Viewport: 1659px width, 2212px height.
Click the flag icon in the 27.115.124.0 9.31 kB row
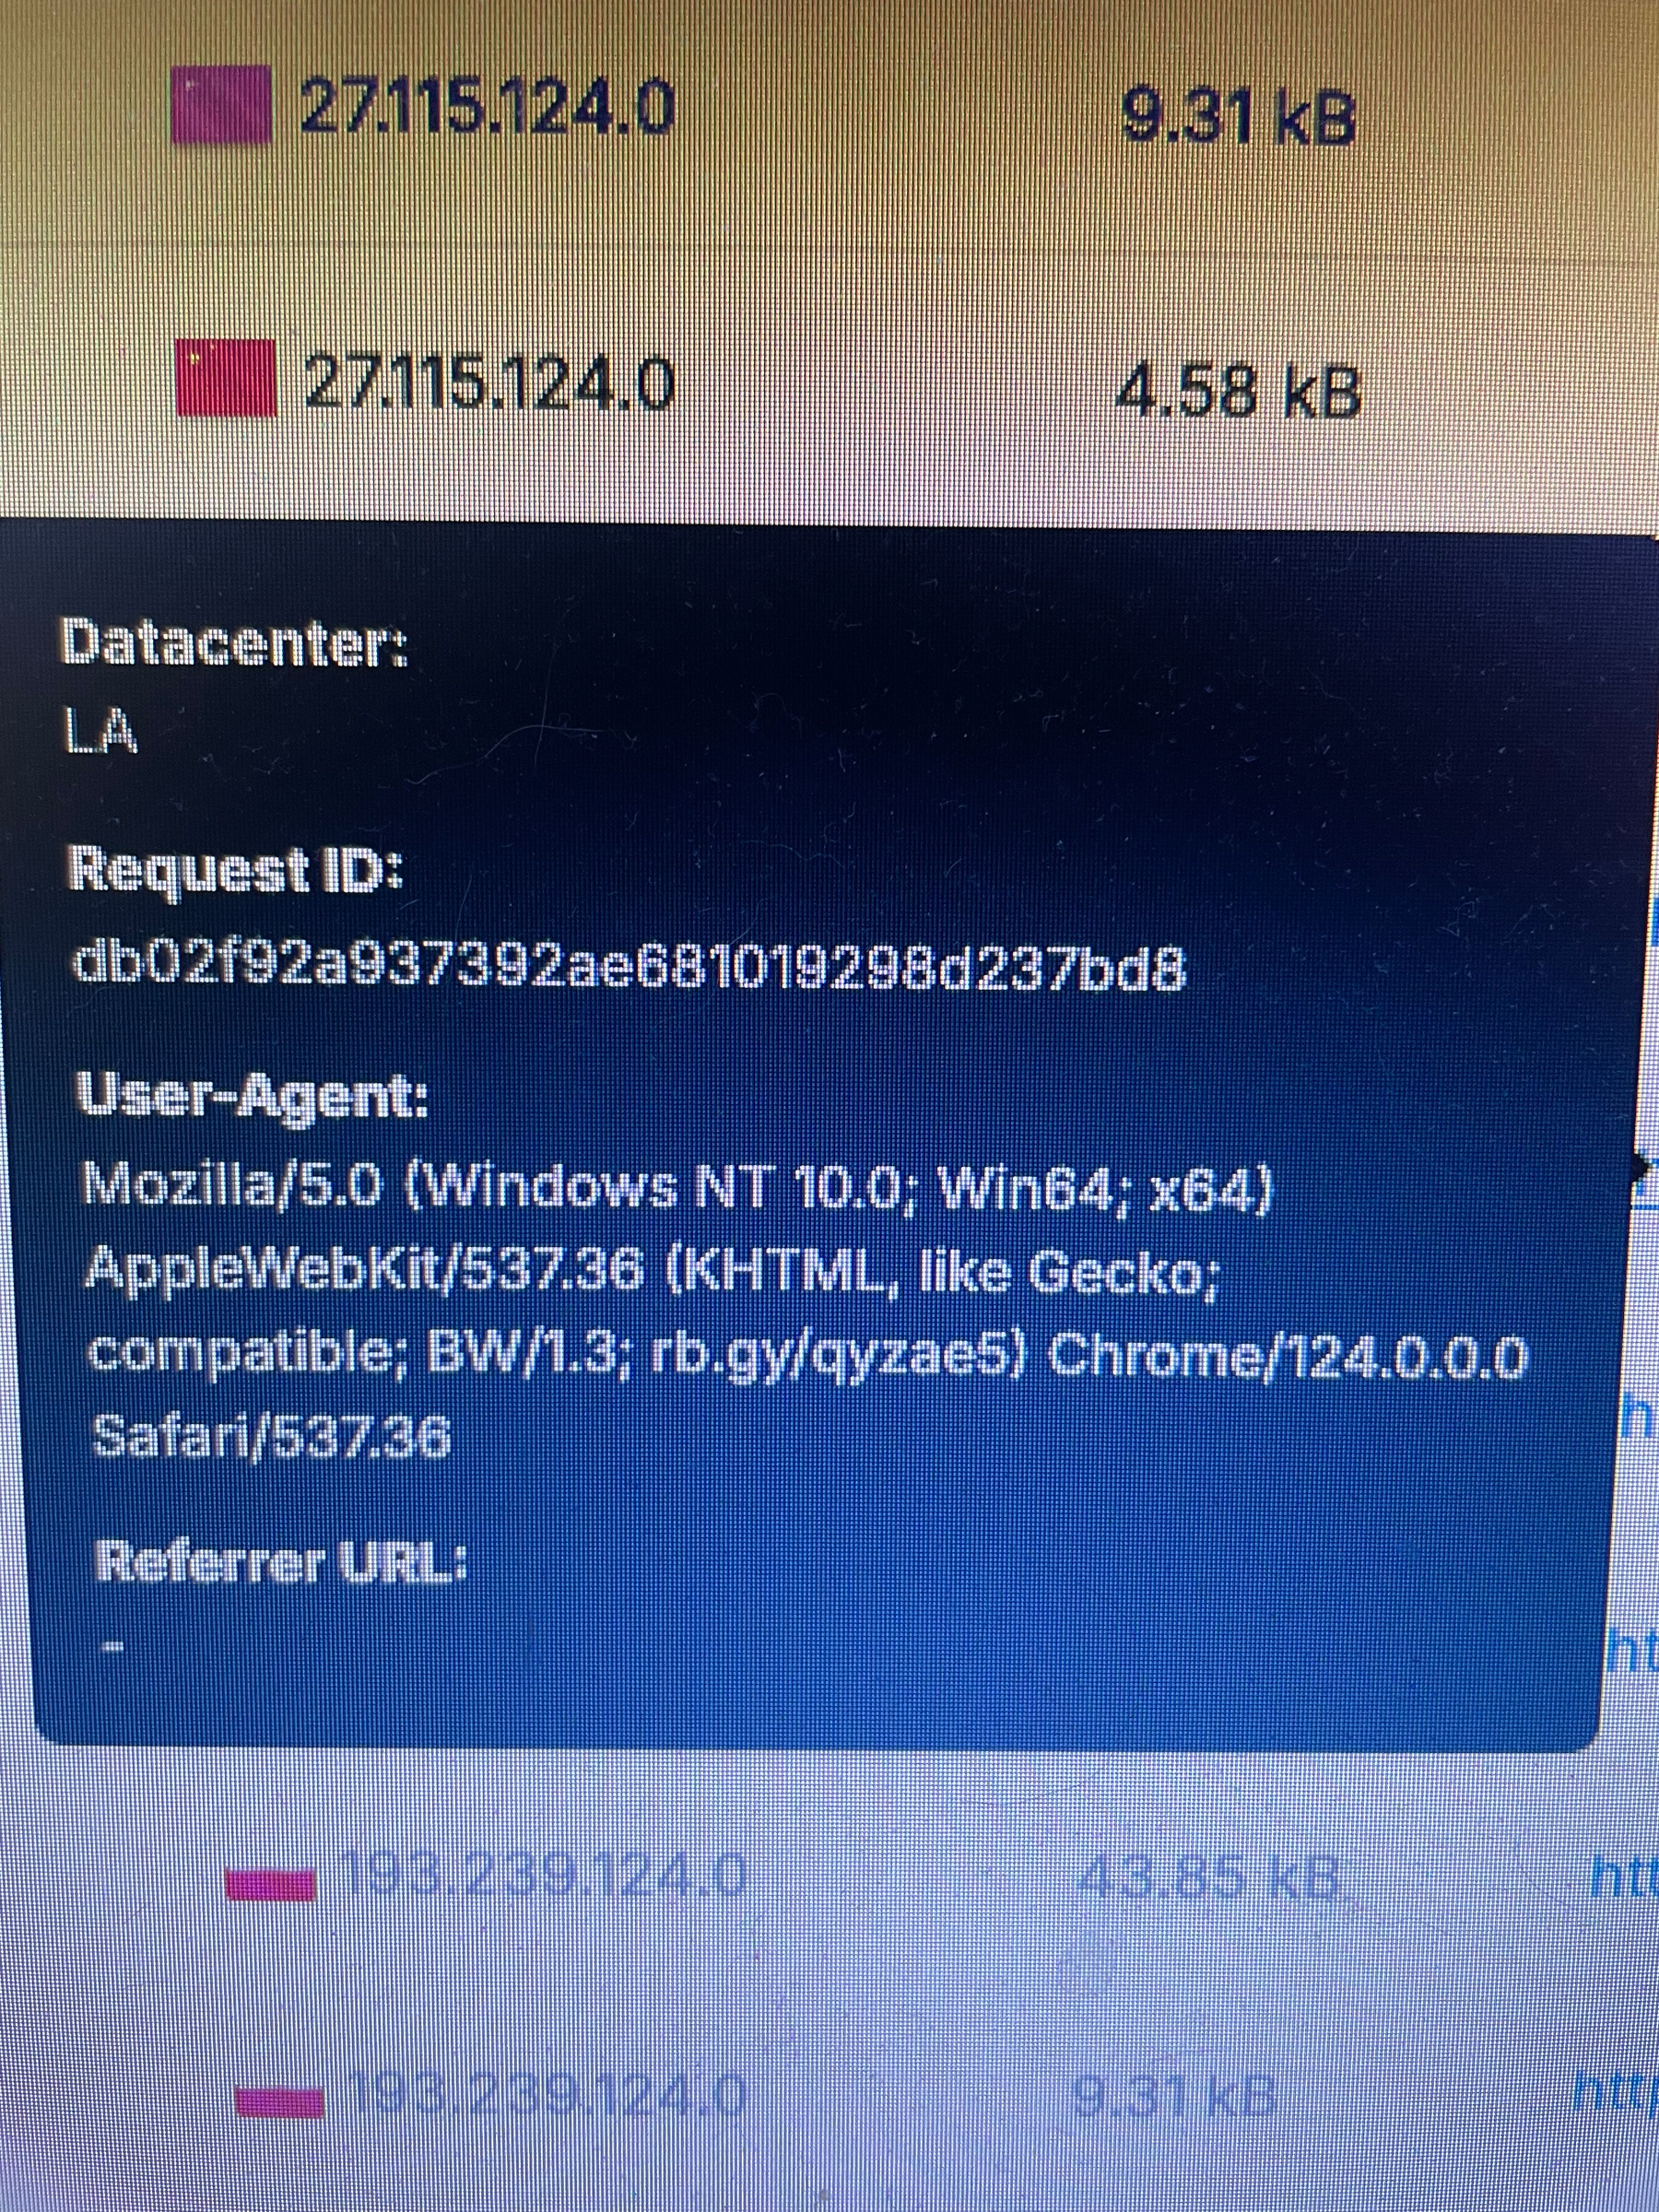click(x=222, y=105)
